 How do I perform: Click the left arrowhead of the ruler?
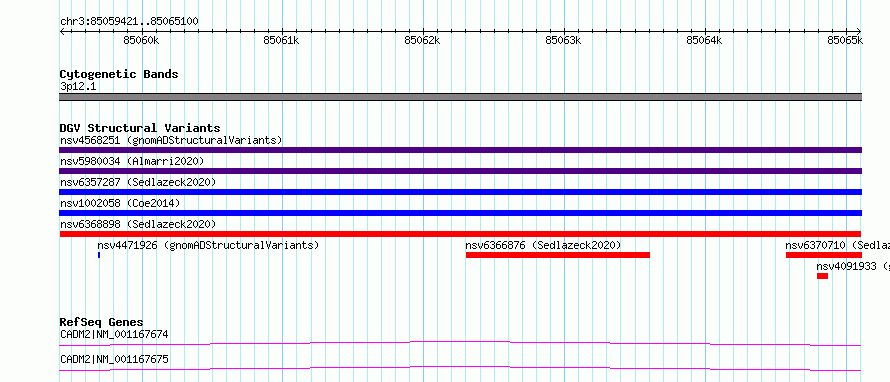pyautogui.click(x=62, y=31)
